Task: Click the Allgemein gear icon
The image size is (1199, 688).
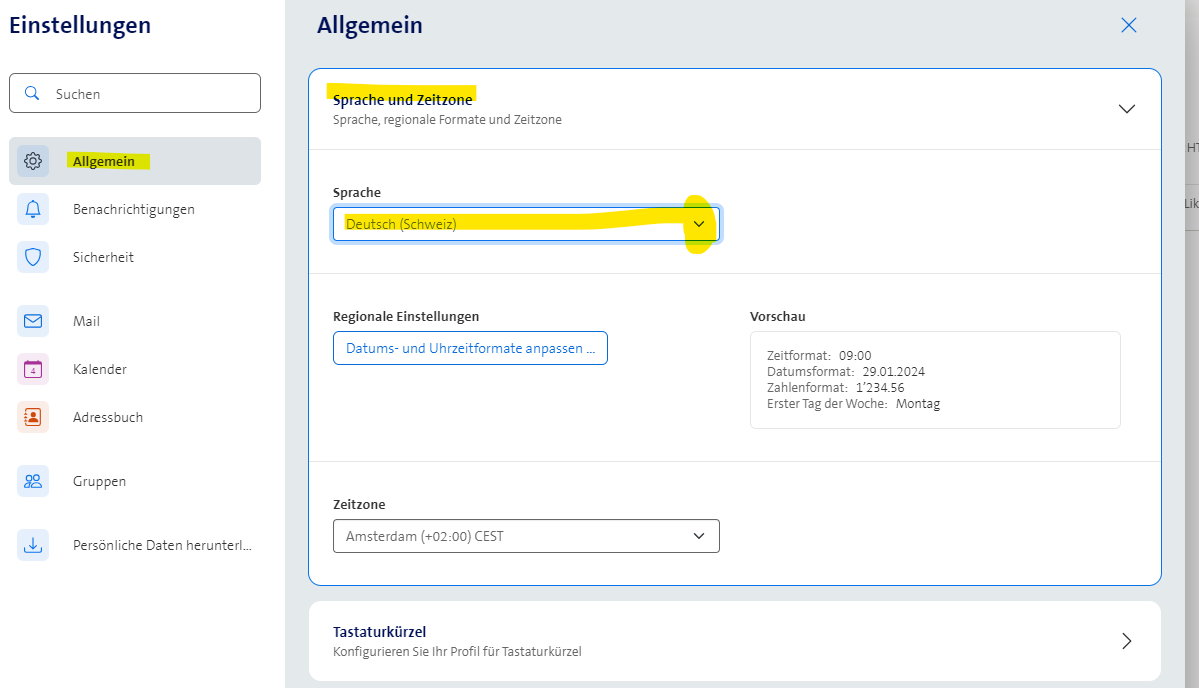Action: click(33, 161)
